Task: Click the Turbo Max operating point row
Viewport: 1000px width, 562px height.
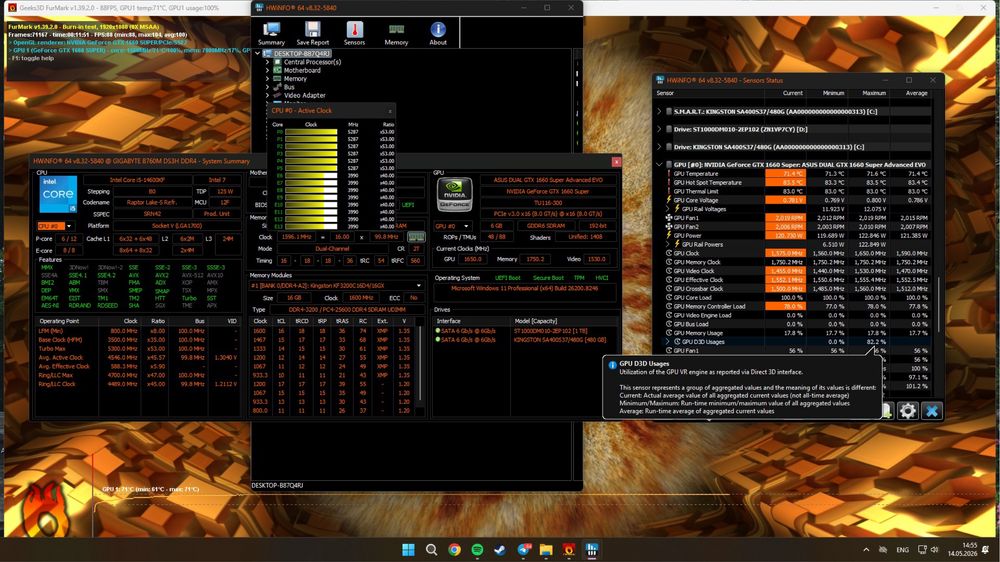Action: (138, 348)
